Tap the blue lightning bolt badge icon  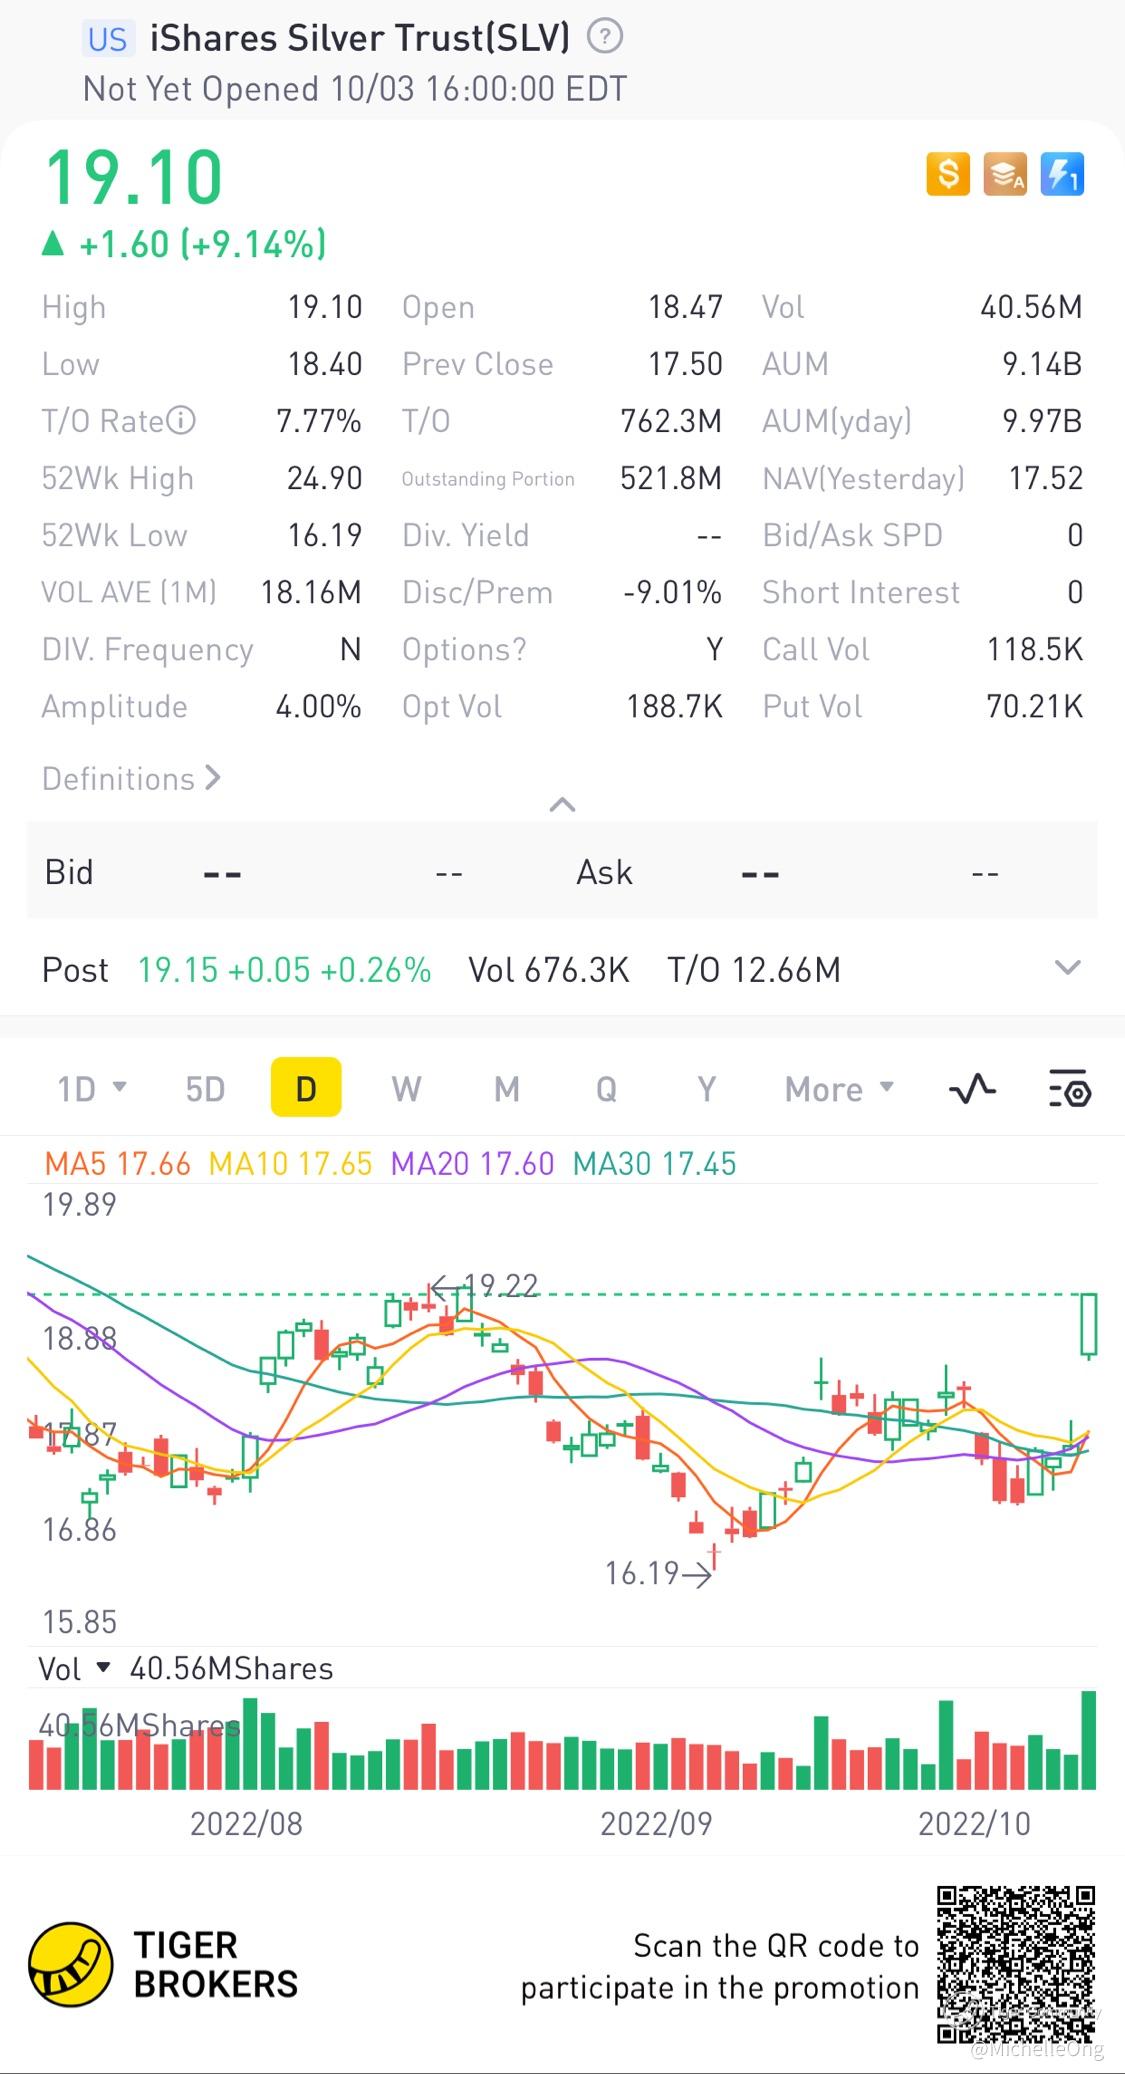pos(1062,174)
